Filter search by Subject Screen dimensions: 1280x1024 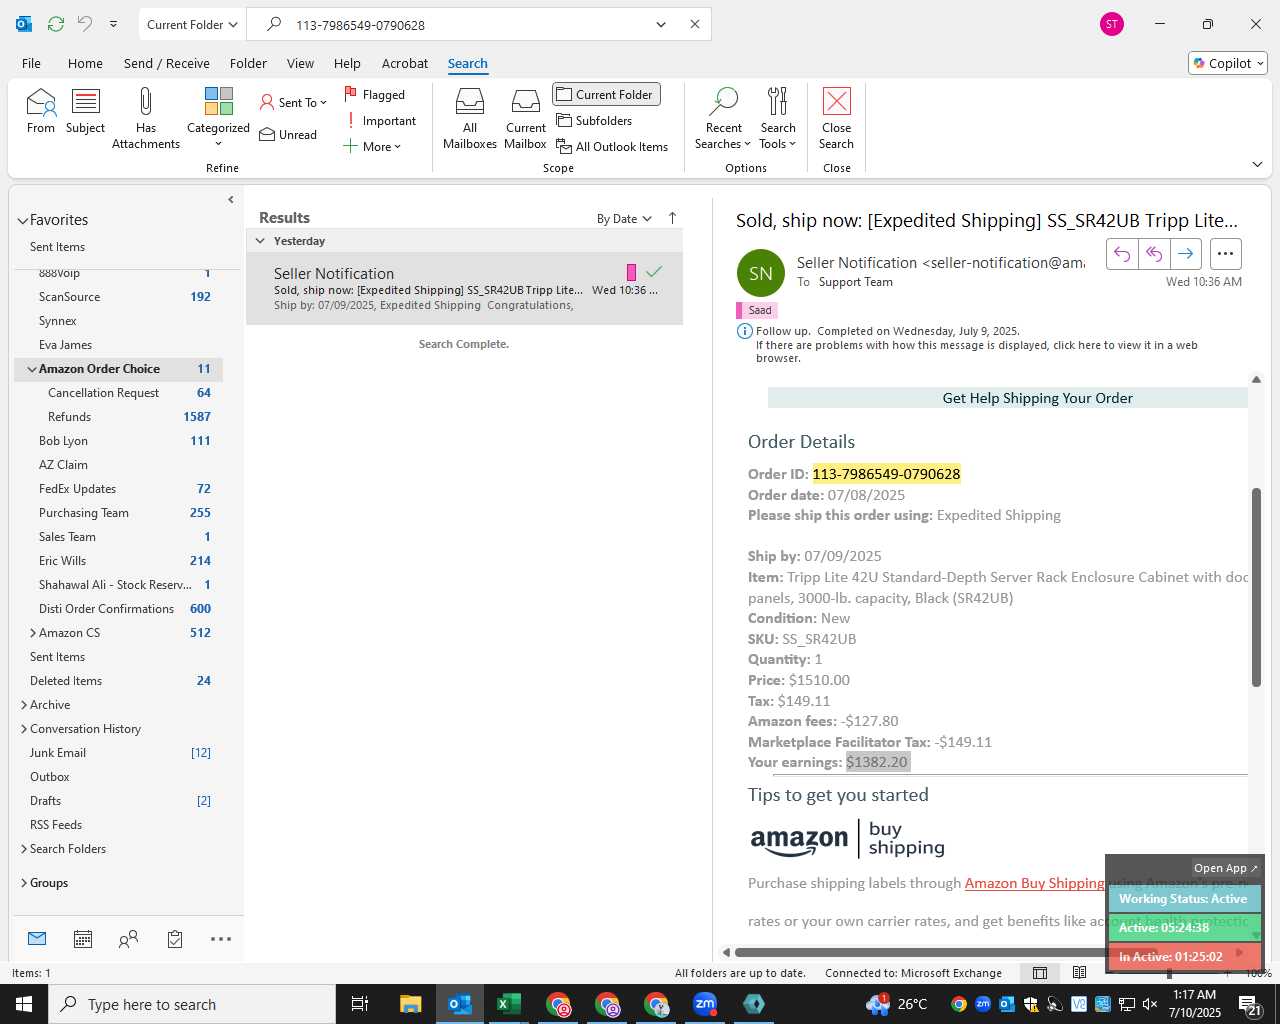pyautogui.click(x=85, y=111)
